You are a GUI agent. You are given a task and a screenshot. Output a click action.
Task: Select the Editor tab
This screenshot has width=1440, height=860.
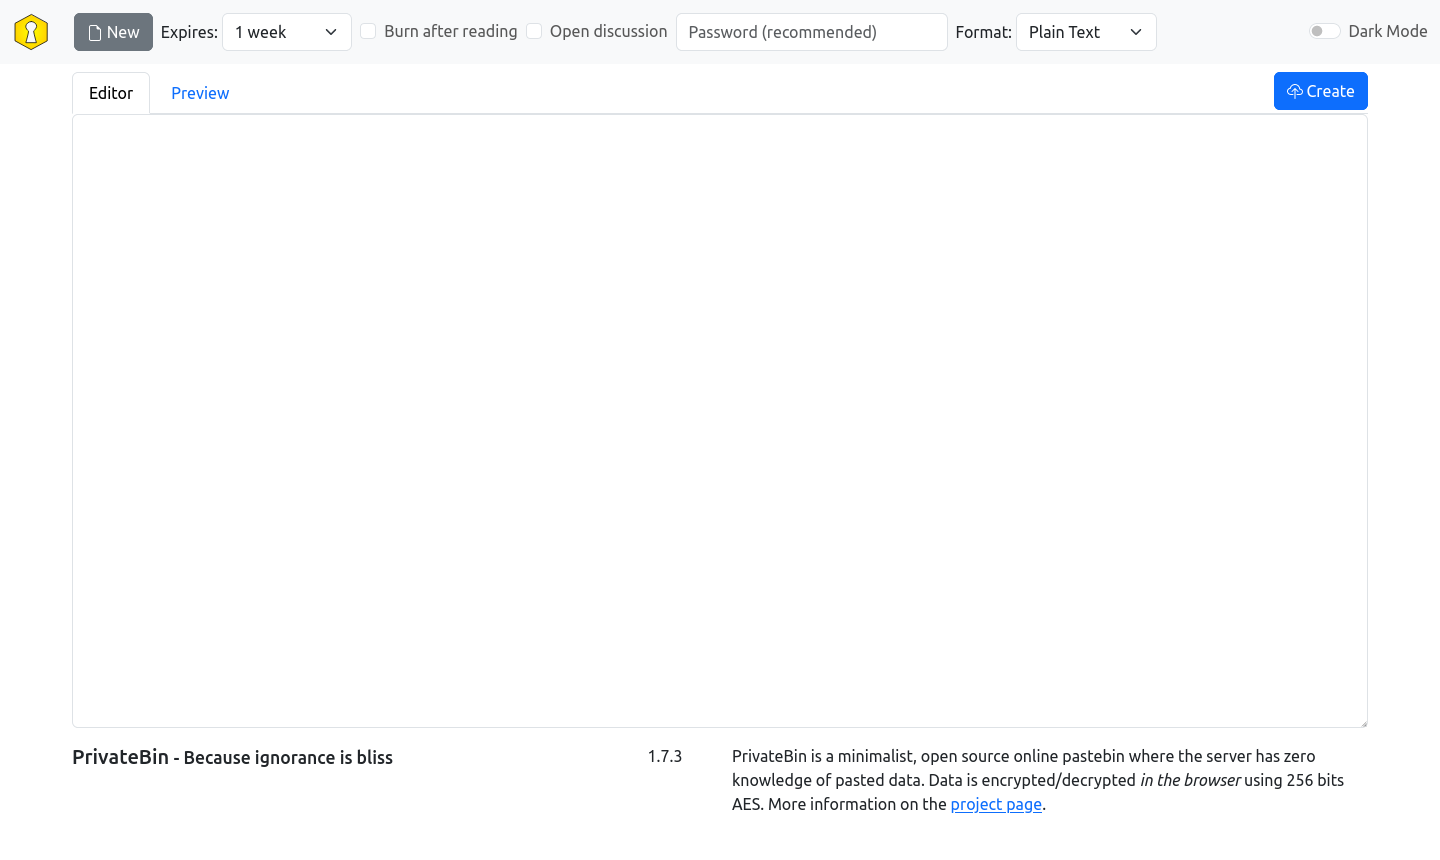coord(110,92)
